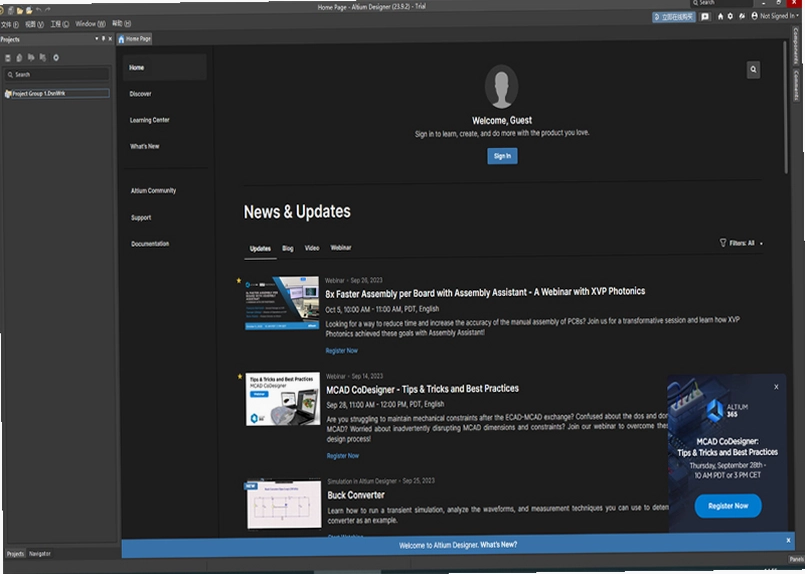The height and width of the screenshot is (574, 805).
Task: Open the MCAD CoDesigner webinar thumbnail
Action: click(282, 399)
